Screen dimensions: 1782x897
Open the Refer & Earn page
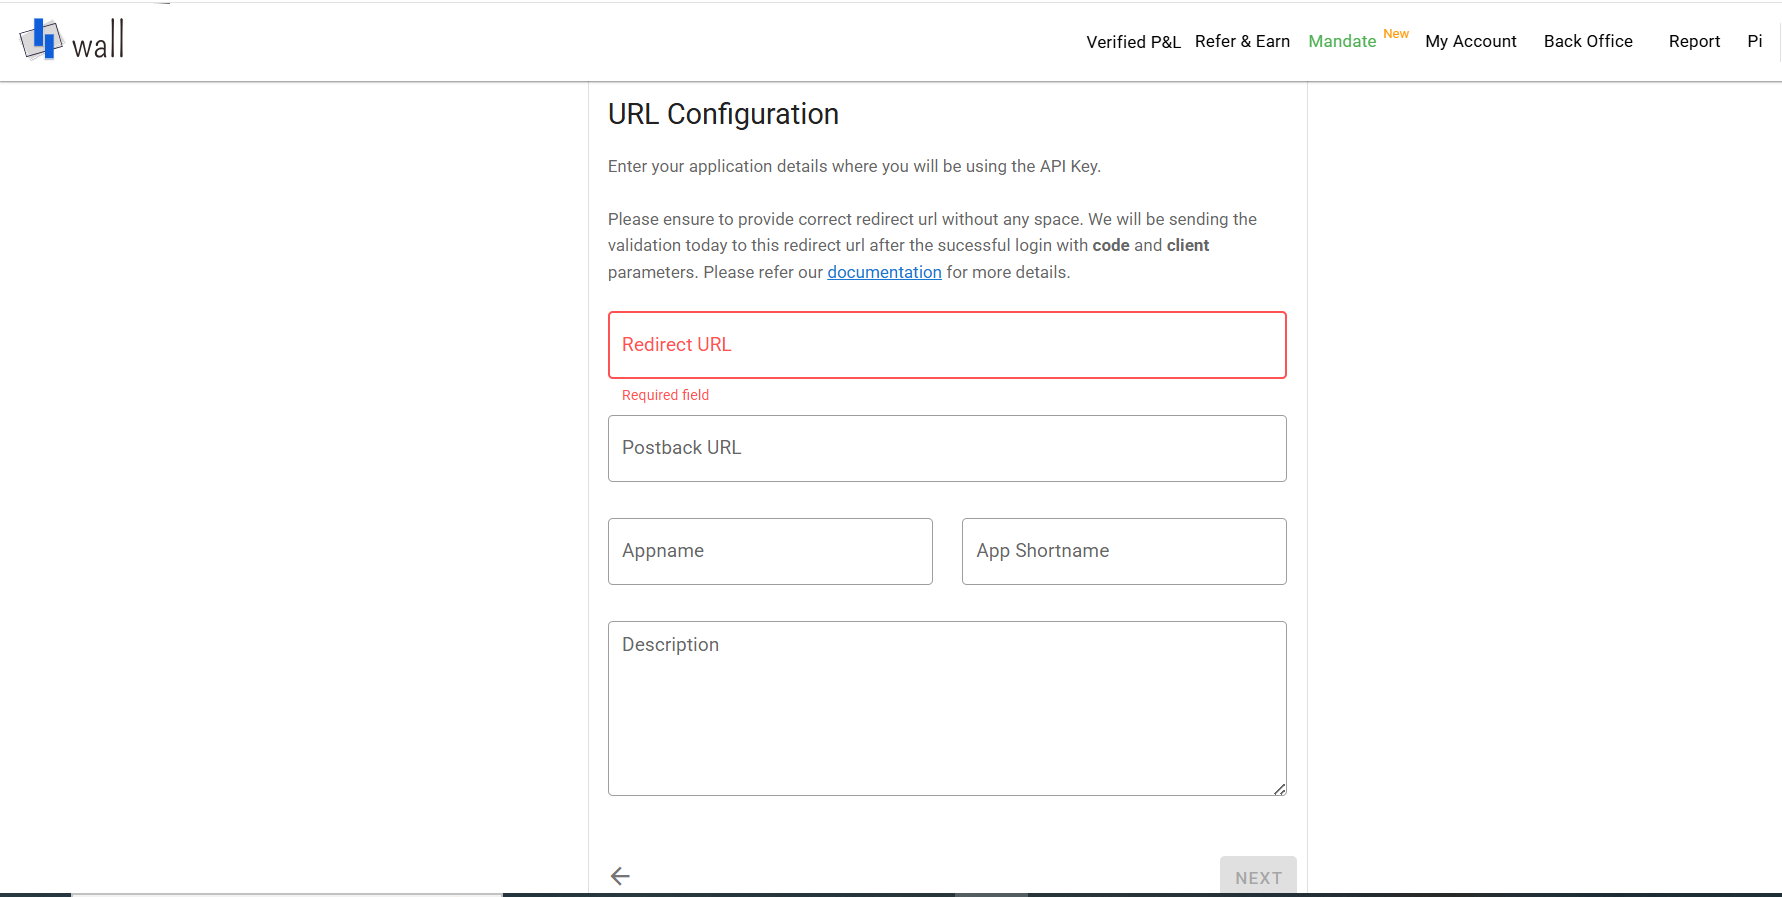tap(1242, 41)
